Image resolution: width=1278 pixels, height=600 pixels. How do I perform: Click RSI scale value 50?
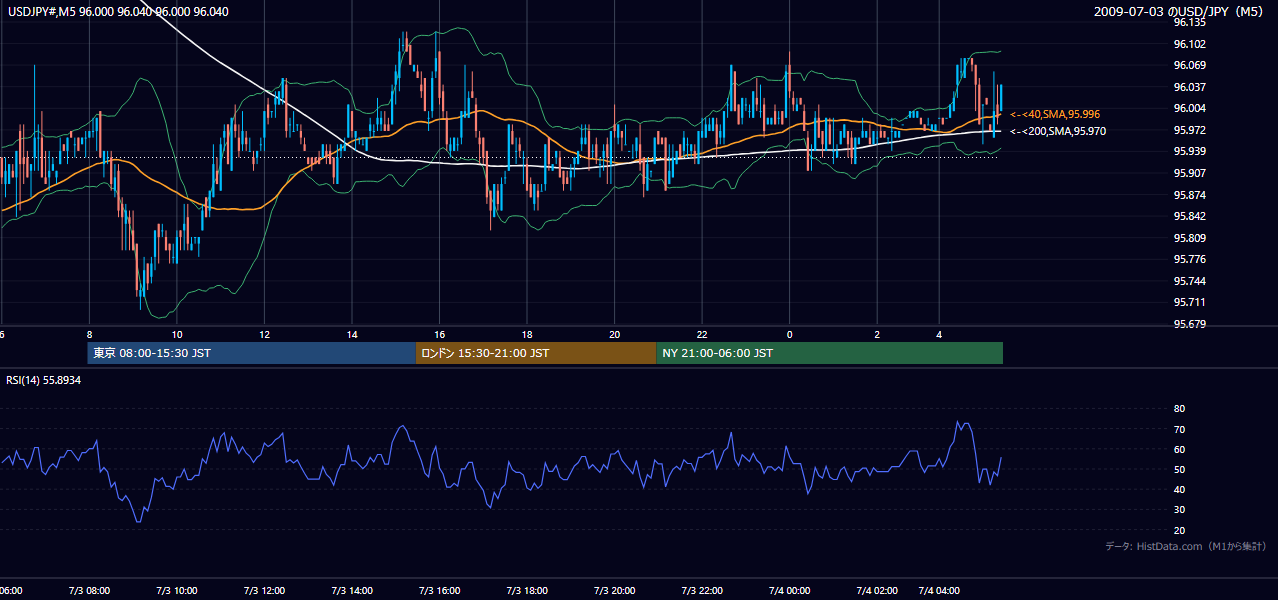1179,469
